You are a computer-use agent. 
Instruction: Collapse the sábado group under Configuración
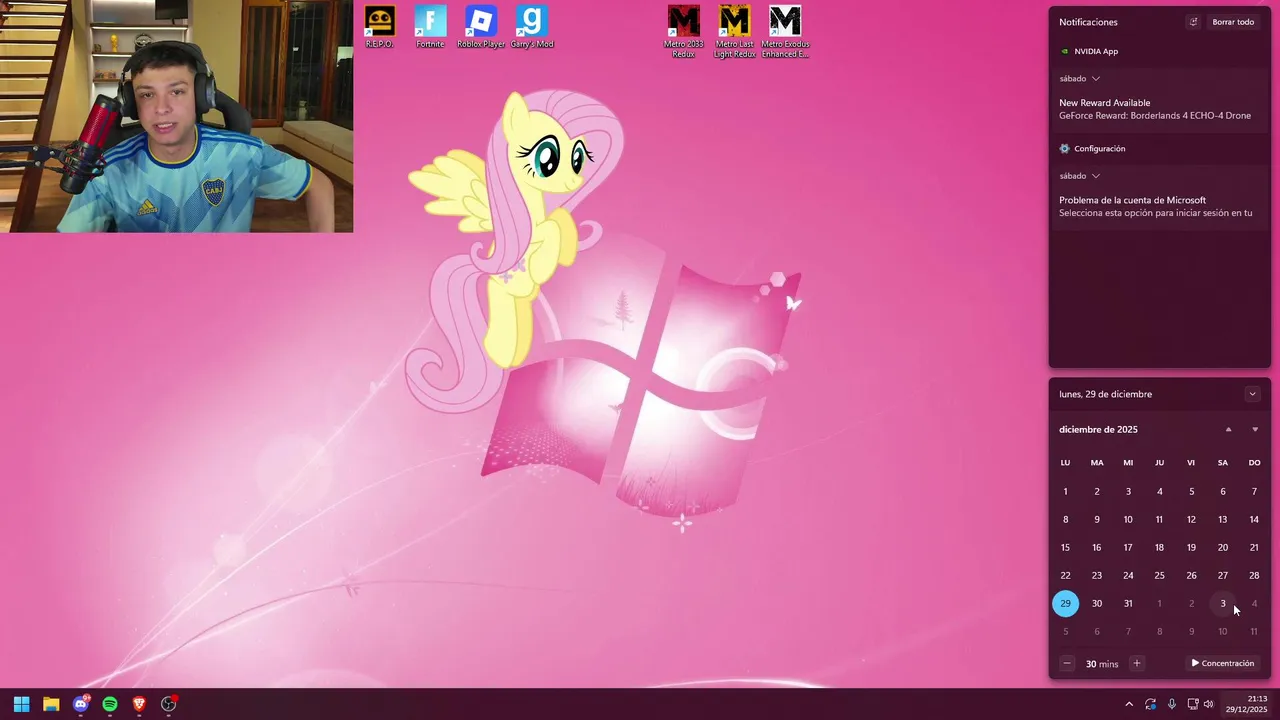[x=1080, y=176]
